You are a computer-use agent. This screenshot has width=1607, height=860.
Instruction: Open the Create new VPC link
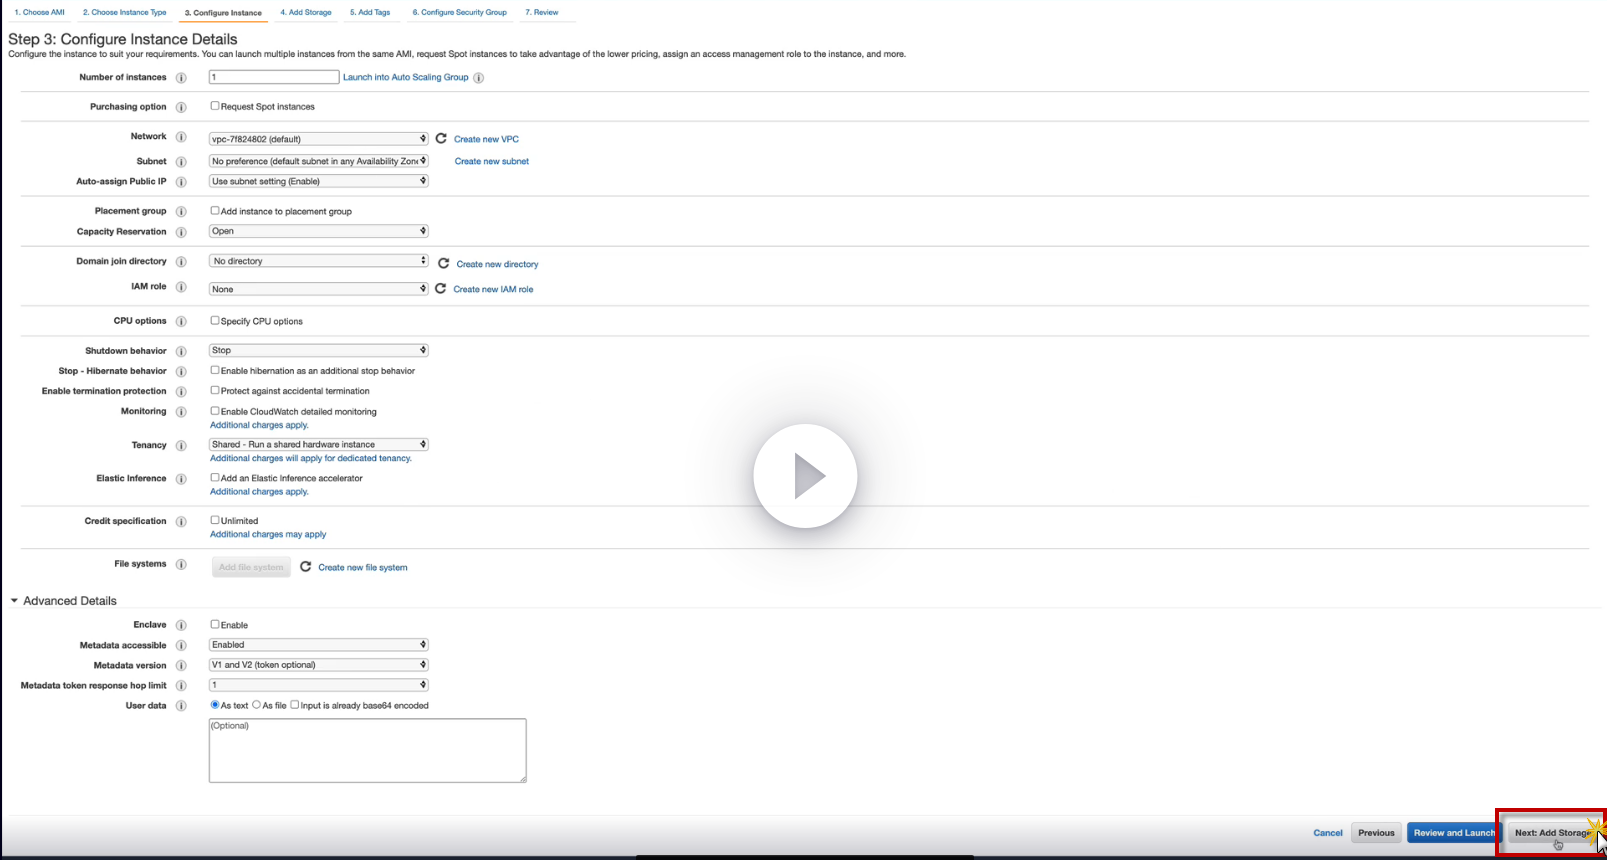pos(486,139)
